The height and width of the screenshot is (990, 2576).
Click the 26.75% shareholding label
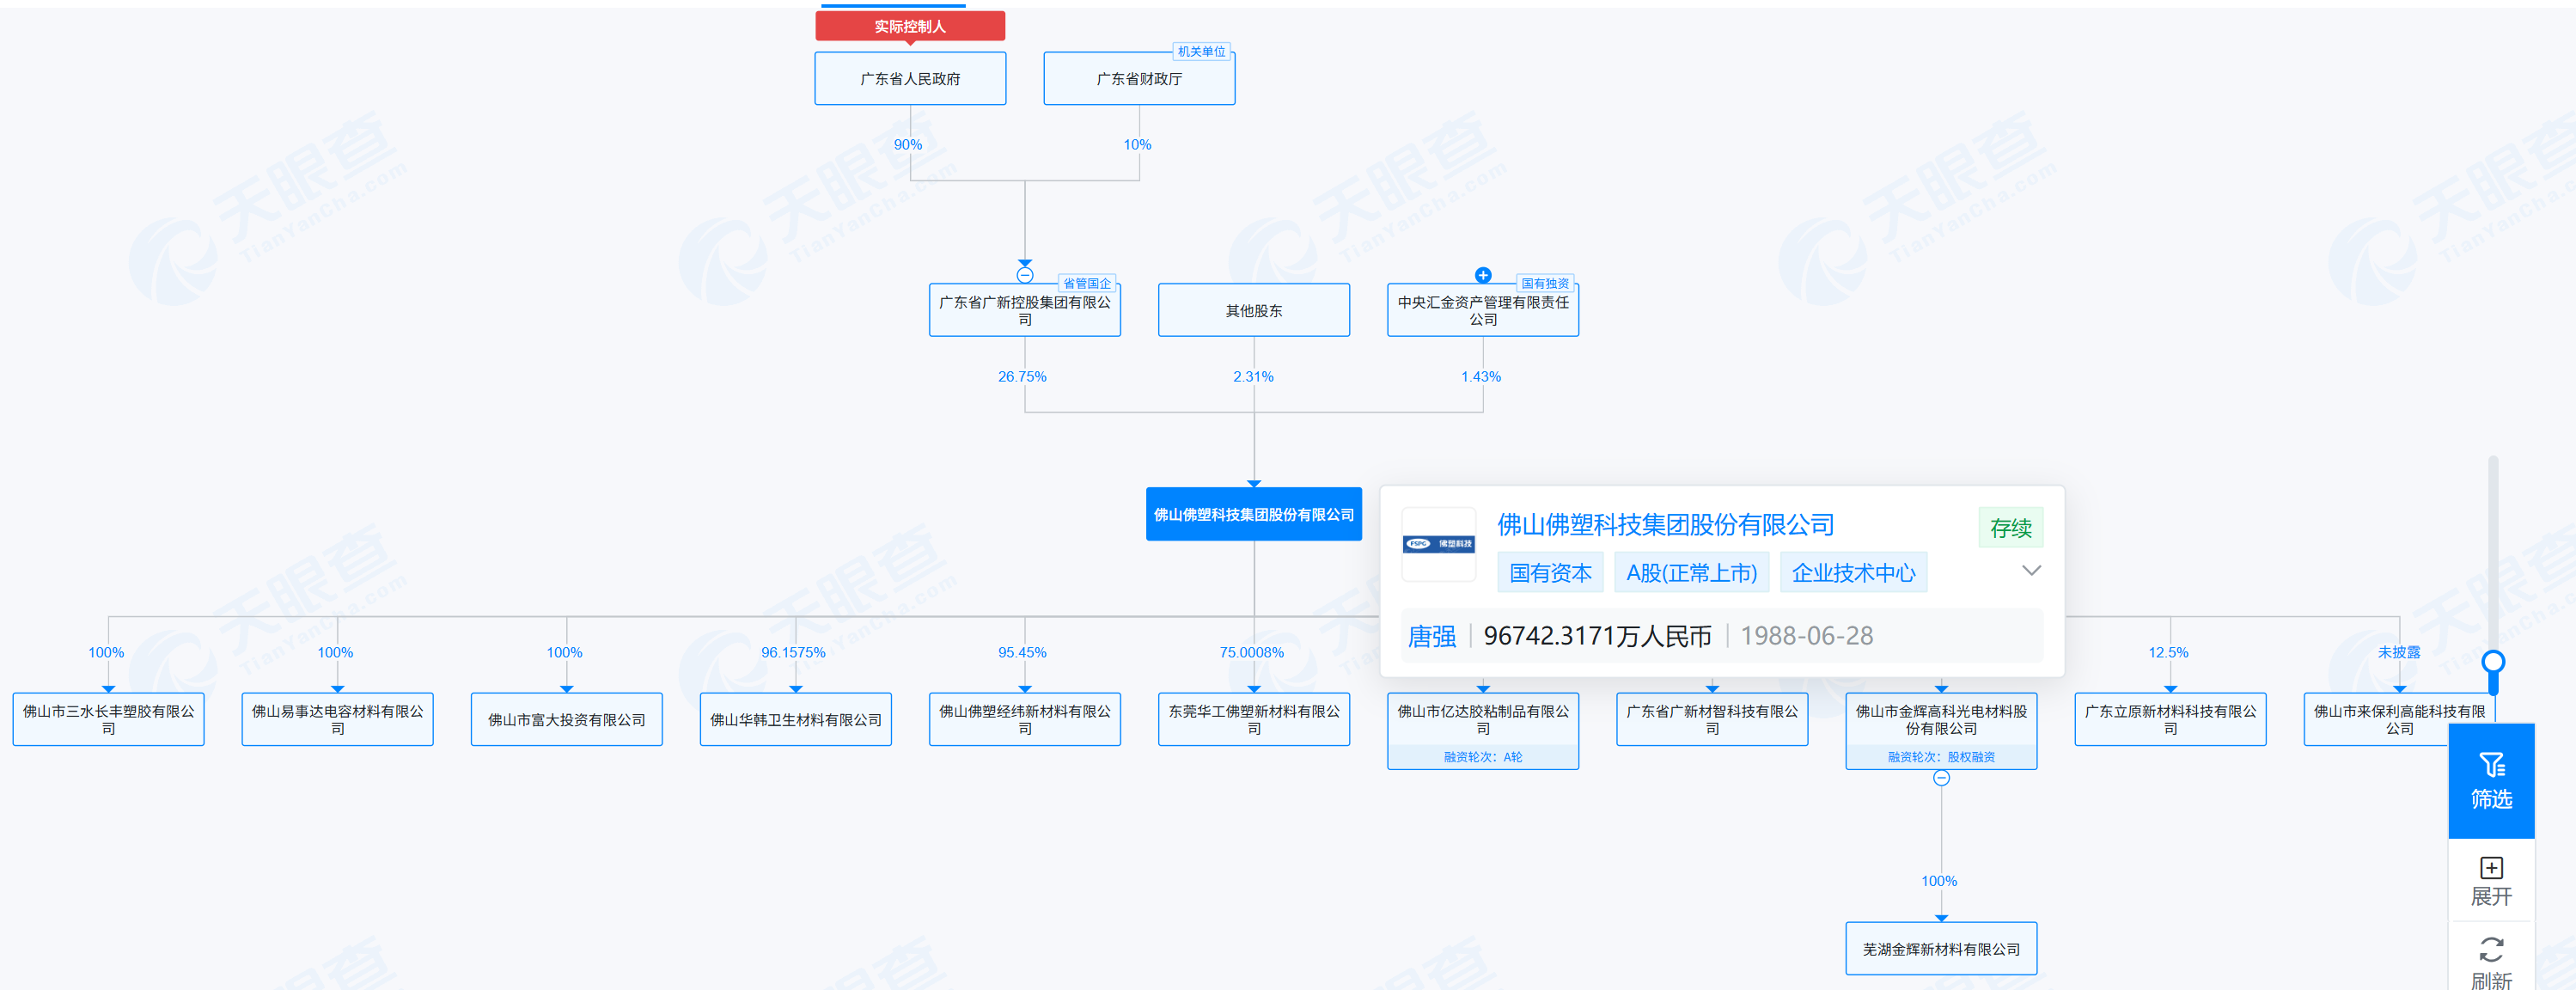(x=1022, y=377)
